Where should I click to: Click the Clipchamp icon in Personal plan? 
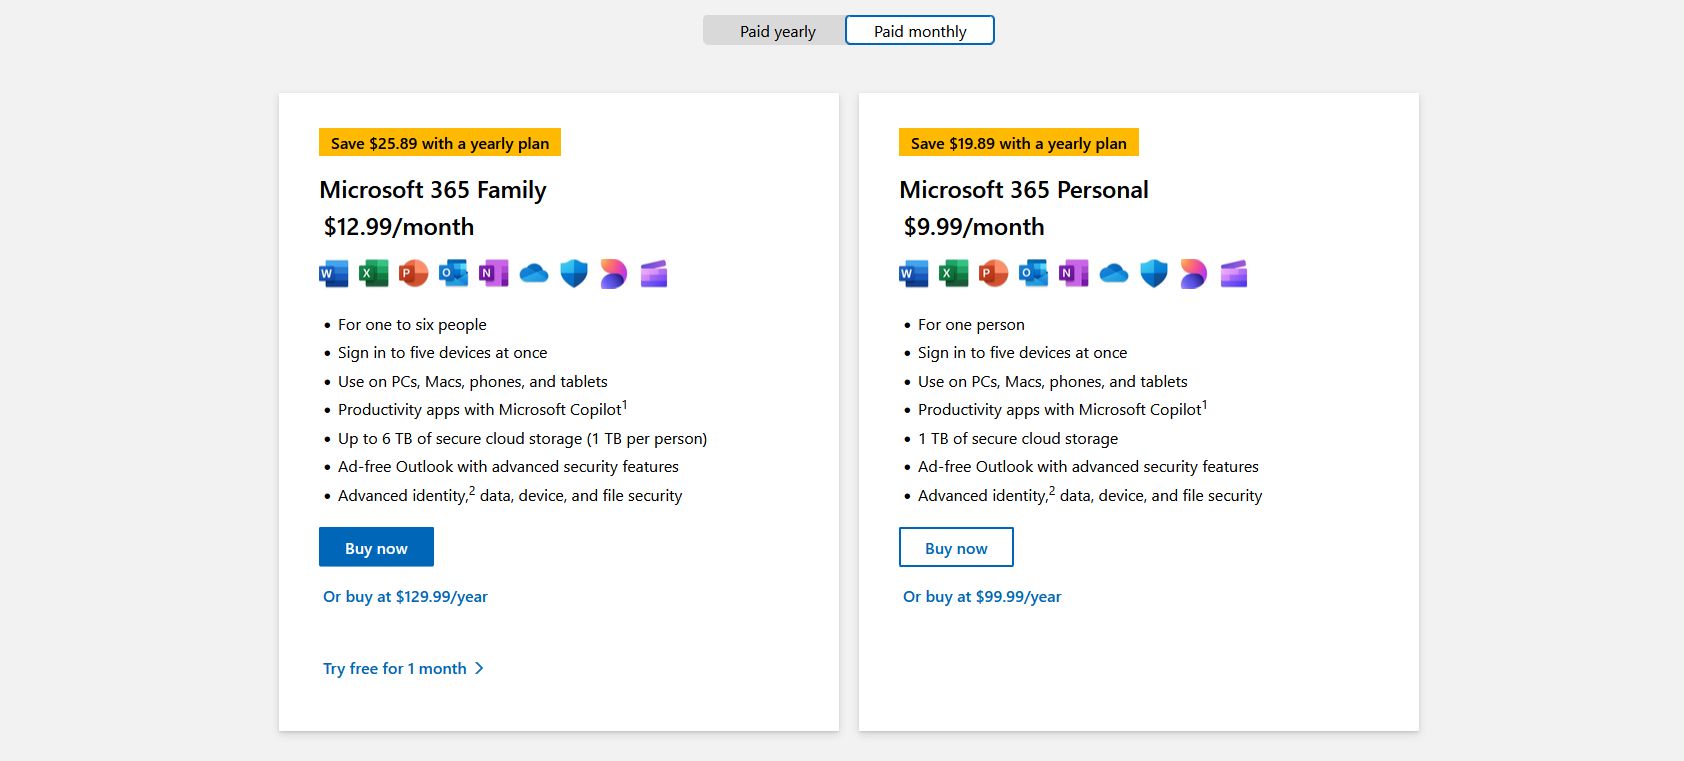(x=1233, y=273)
